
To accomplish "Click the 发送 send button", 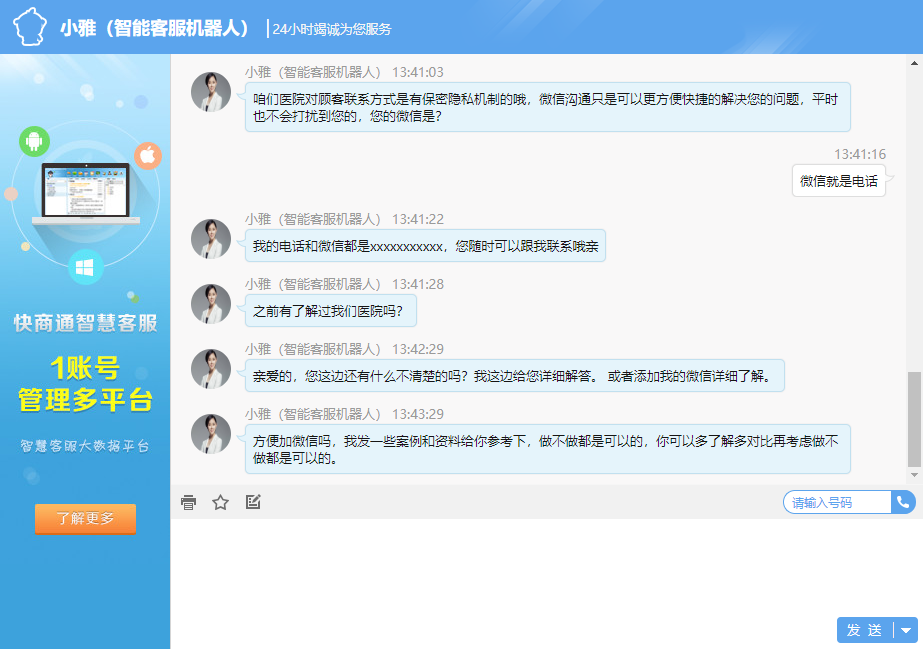I will click(864, 630).
